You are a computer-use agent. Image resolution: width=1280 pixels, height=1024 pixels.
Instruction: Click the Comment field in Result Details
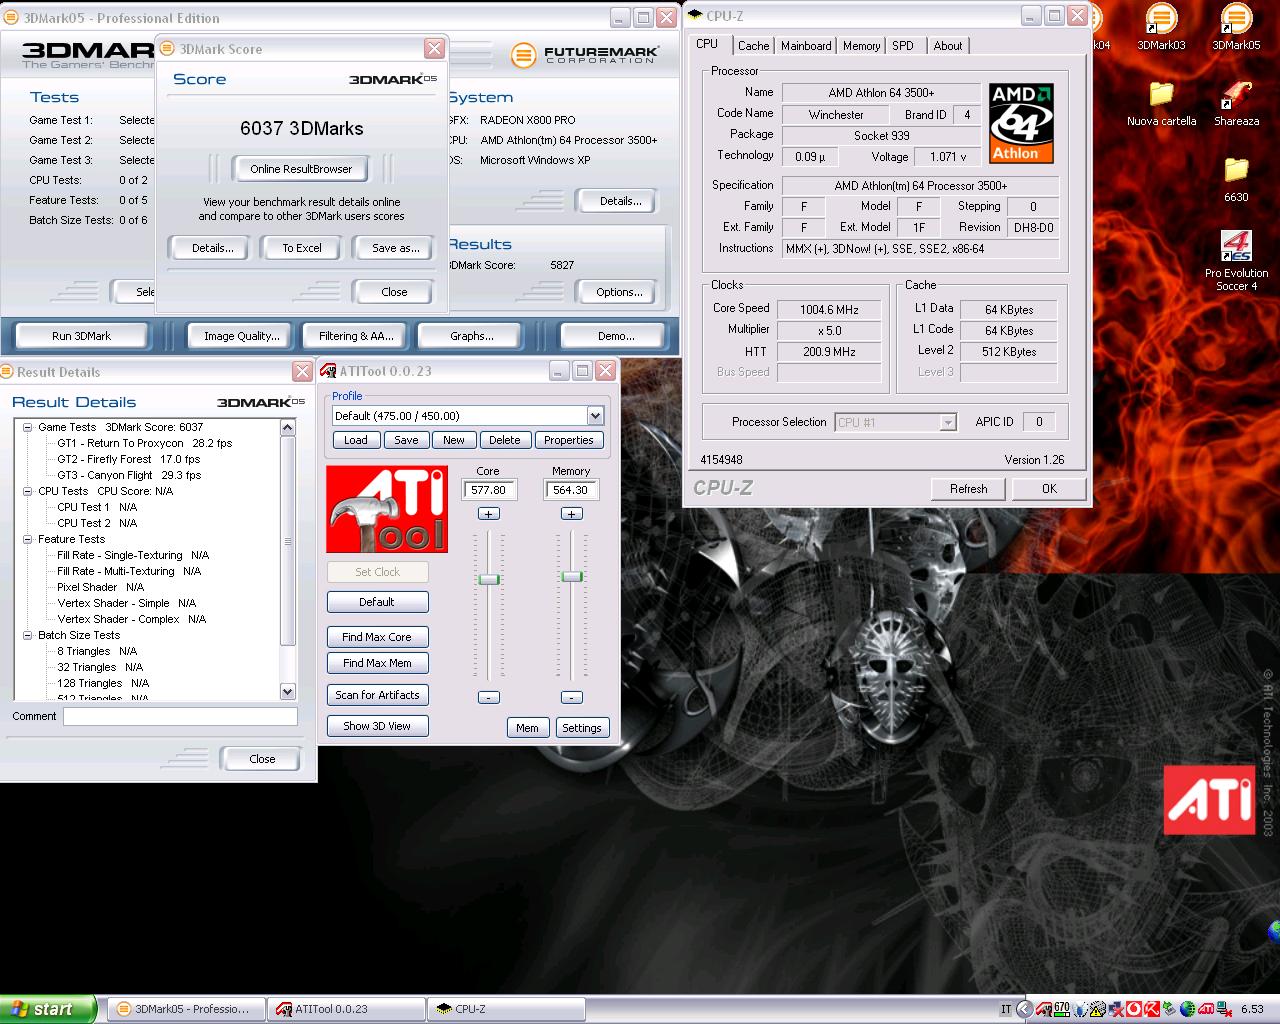click(180, 716)
